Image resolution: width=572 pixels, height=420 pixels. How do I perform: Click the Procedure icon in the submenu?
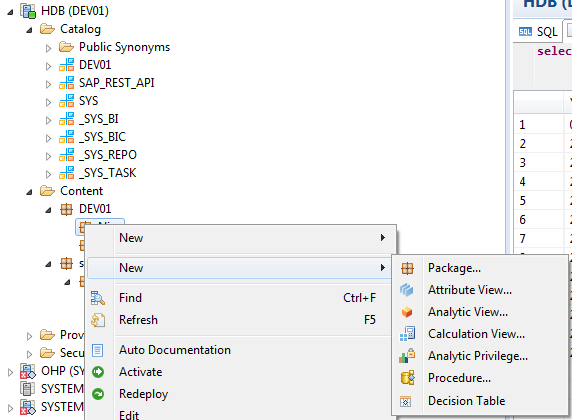point(407,378)
